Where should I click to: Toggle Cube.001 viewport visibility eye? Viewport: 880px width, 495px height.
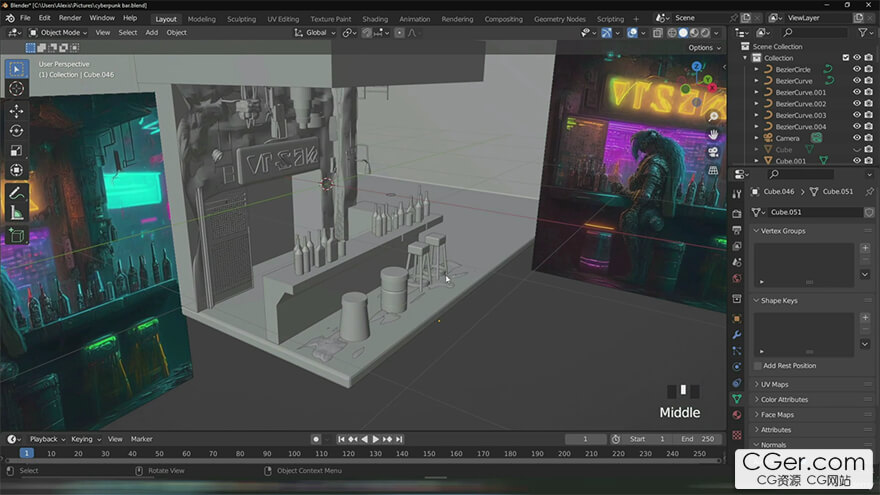(x=857, y=161)
